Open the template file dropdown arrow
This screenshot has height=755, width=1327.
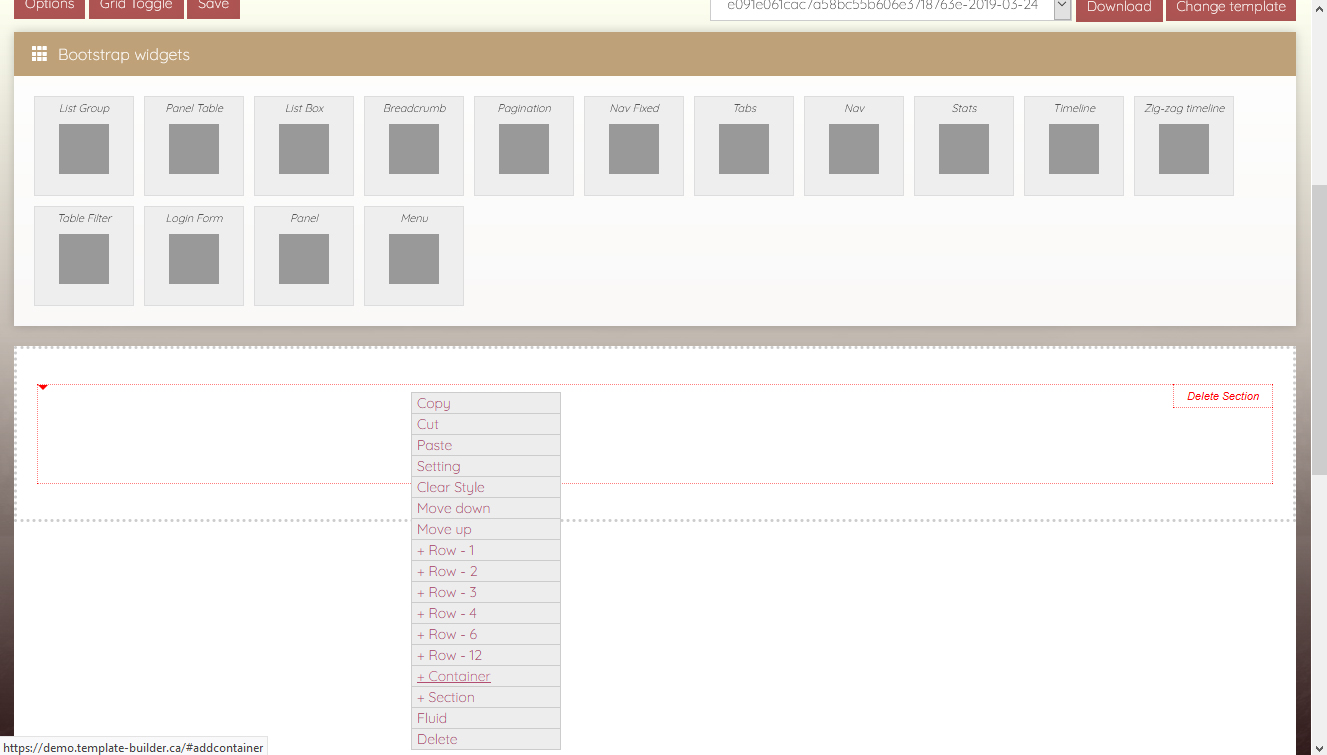point(1062,7)
